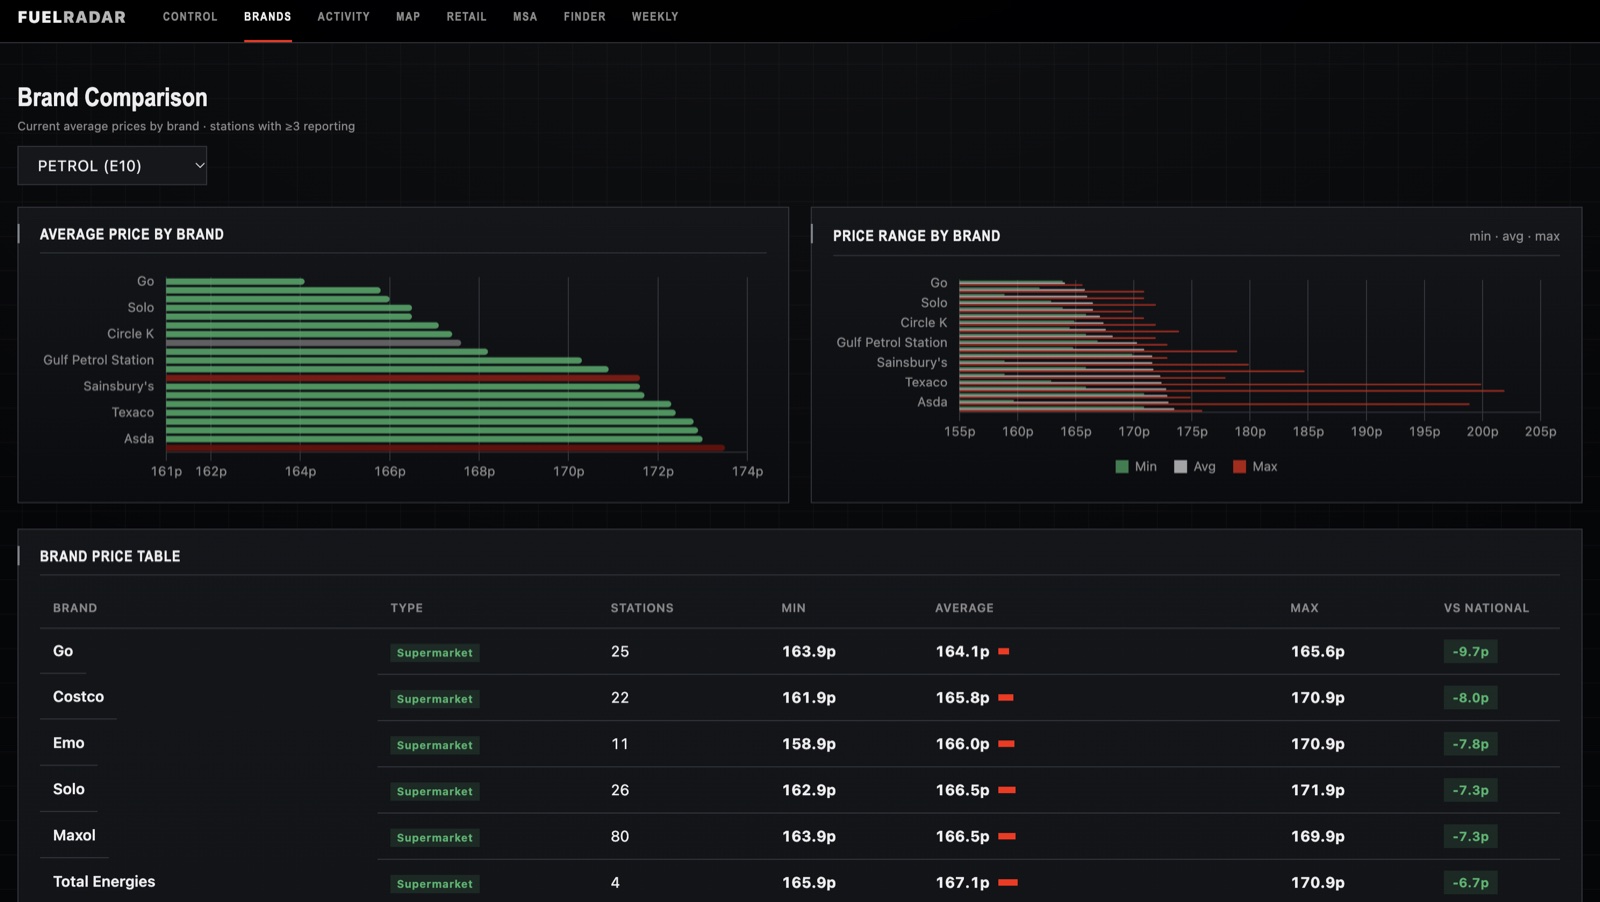Image resolution: width=1600 pixels, height=902 pixels.
Task: Click the -7.8p badge for Emo
Action: (x=1470, y=744)
